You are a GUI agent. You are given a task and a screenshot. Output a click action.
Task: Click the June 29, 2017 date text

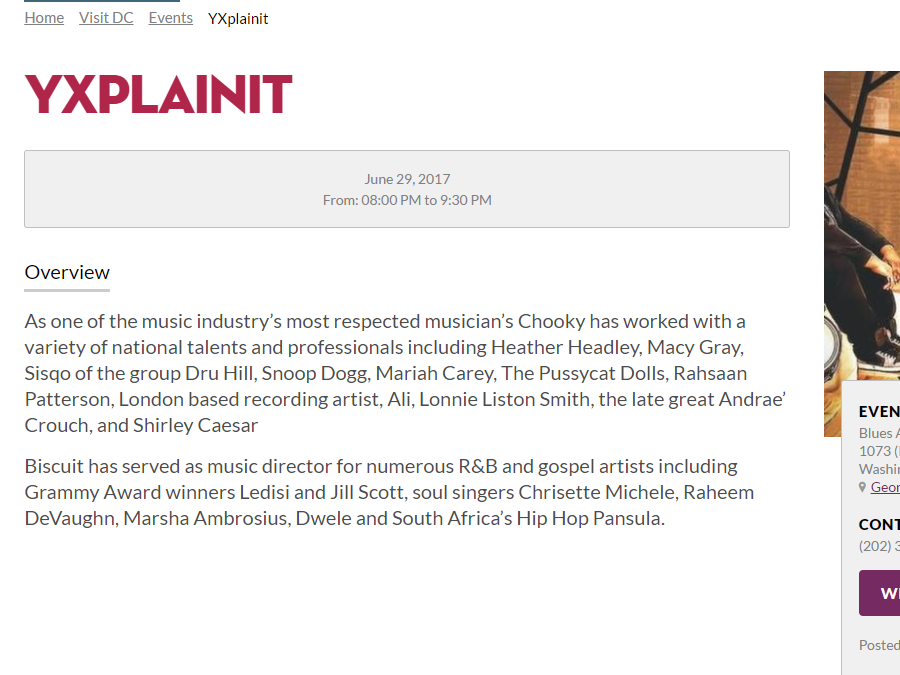point(407,179)
